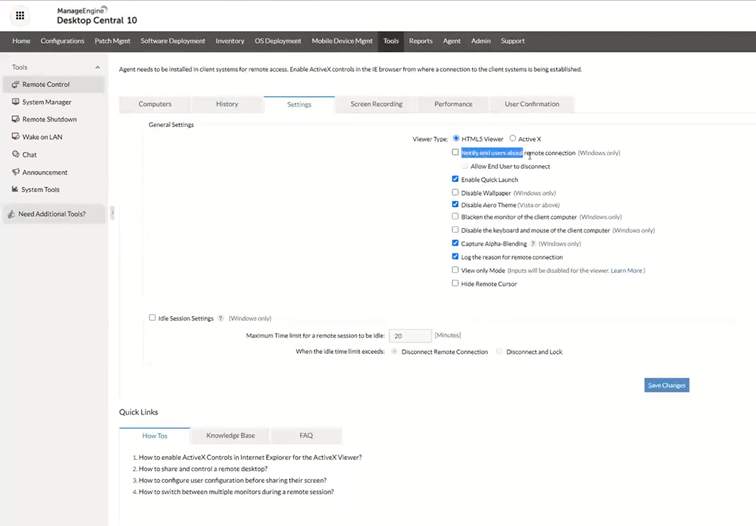Switch to the Performance tab

tap(453, 104)
